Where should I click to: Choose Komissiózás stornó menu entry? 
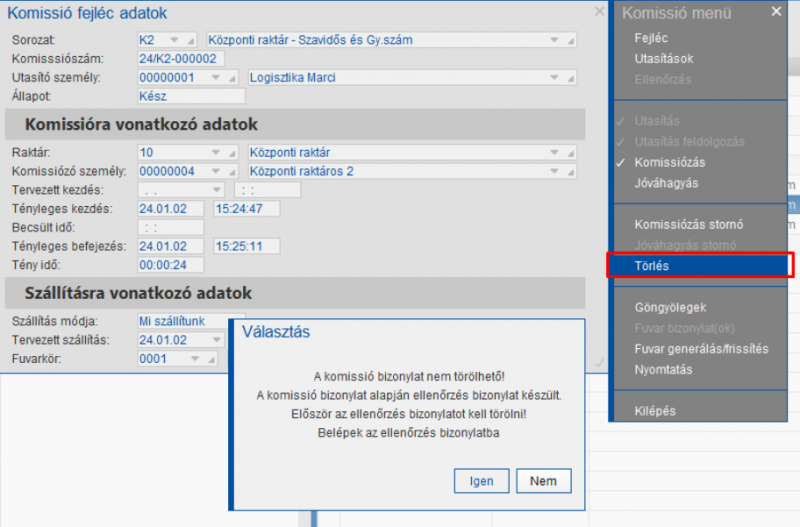click(688, 224)
